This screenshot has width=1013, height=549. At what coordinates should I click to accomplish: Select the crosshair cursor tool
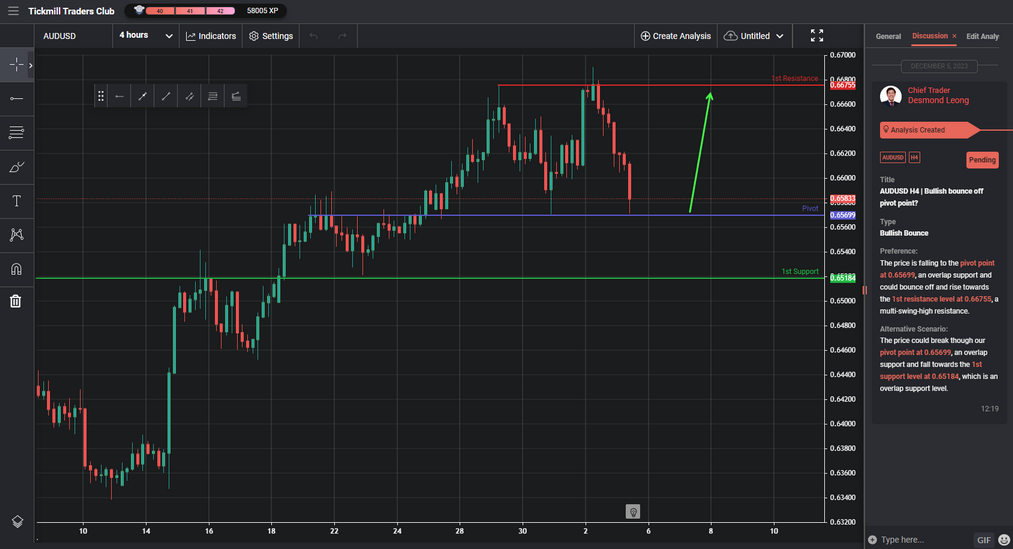coord(16,65)
